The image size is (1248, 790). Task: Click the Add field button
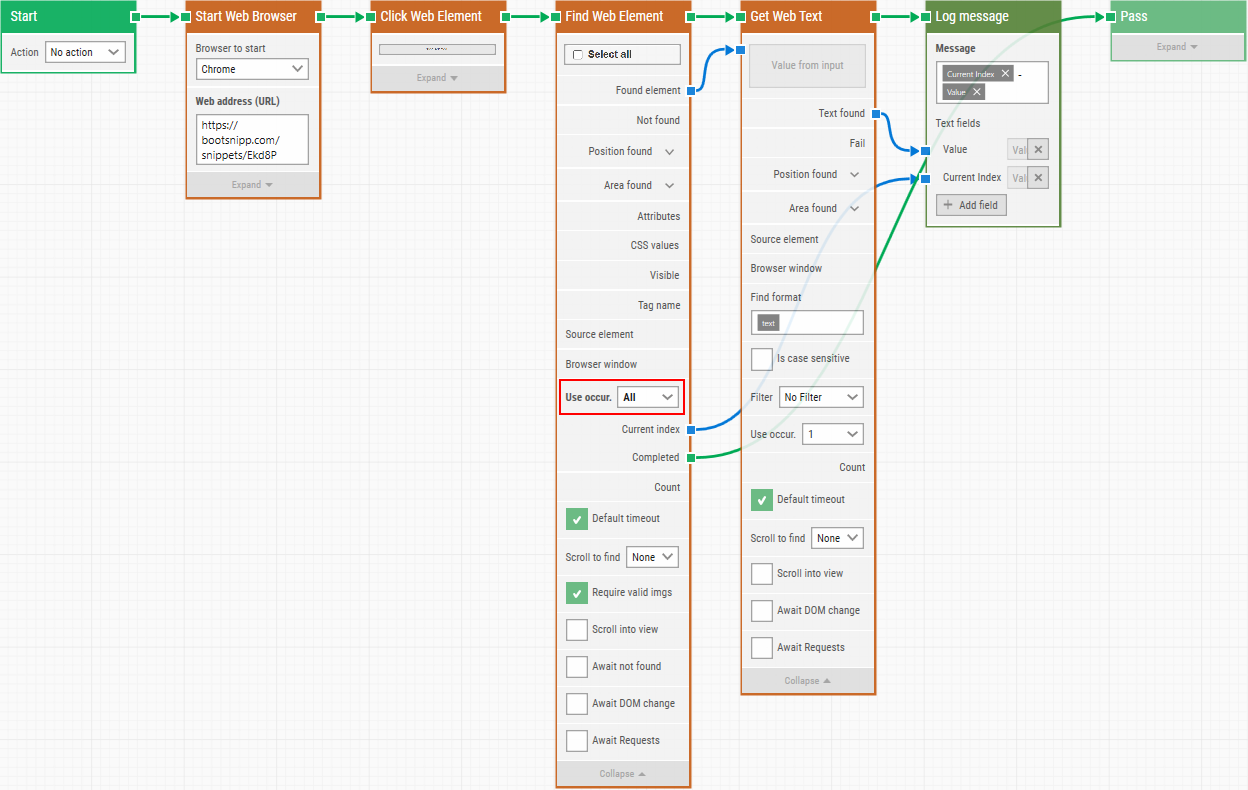pos(971,205)
